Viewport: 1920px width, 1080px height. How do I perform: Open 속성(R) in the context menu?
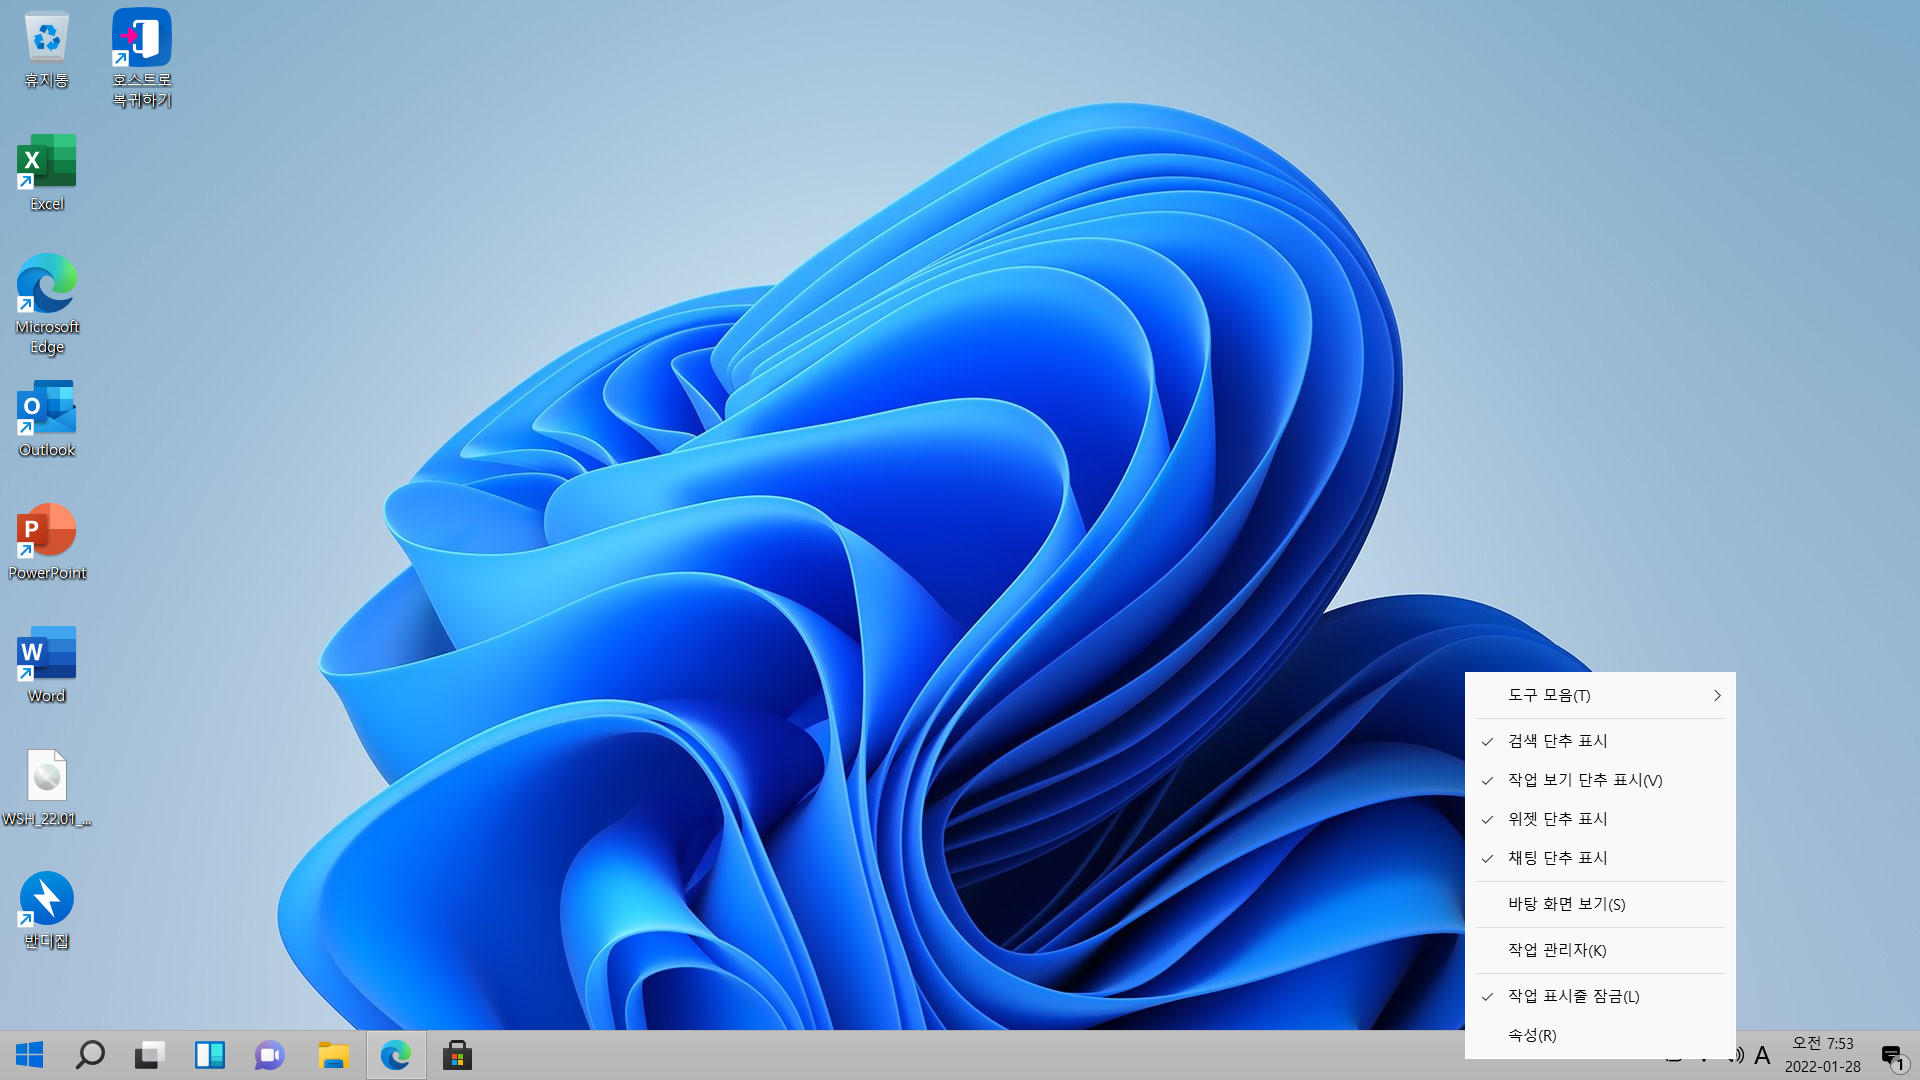1600,1035
